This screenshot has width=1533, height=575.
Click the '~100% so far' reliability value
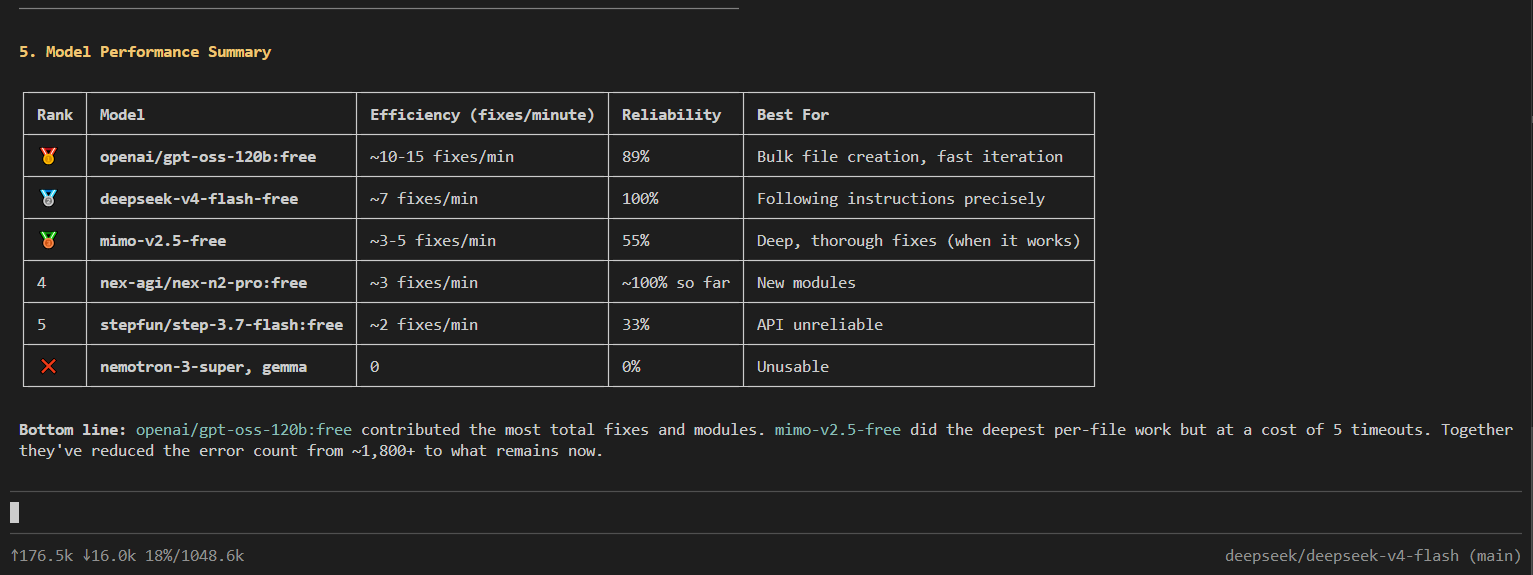(676, 282)
